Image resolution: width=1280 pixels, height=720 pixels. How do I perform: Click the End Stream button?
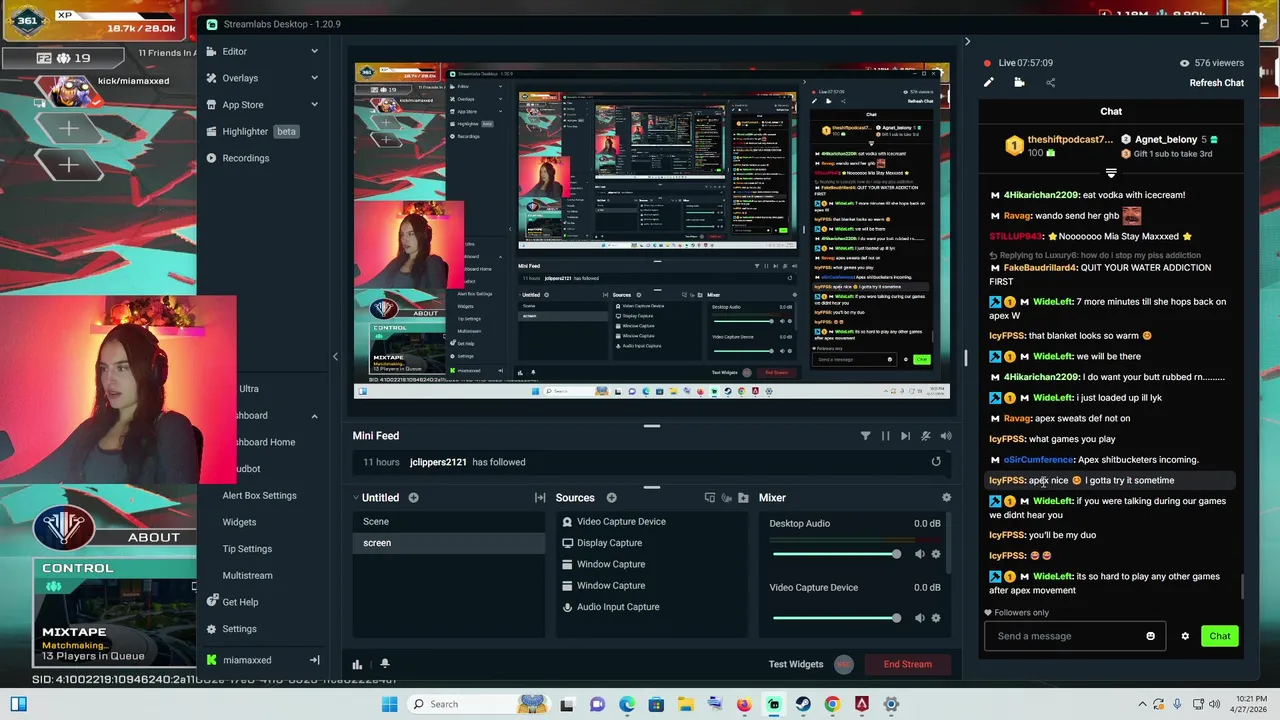pyautogui.click(x=908, y=664)
